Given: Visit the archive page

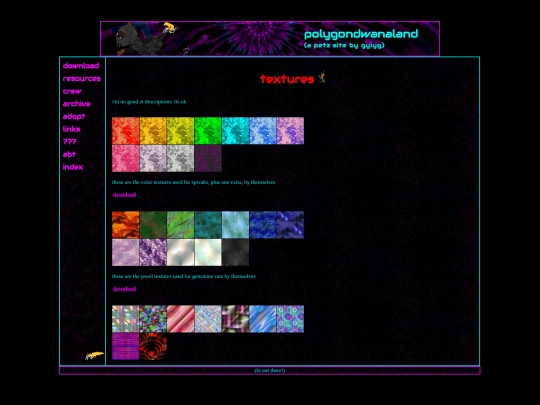Looking at the screenshot, I should [x=76, y=104].
